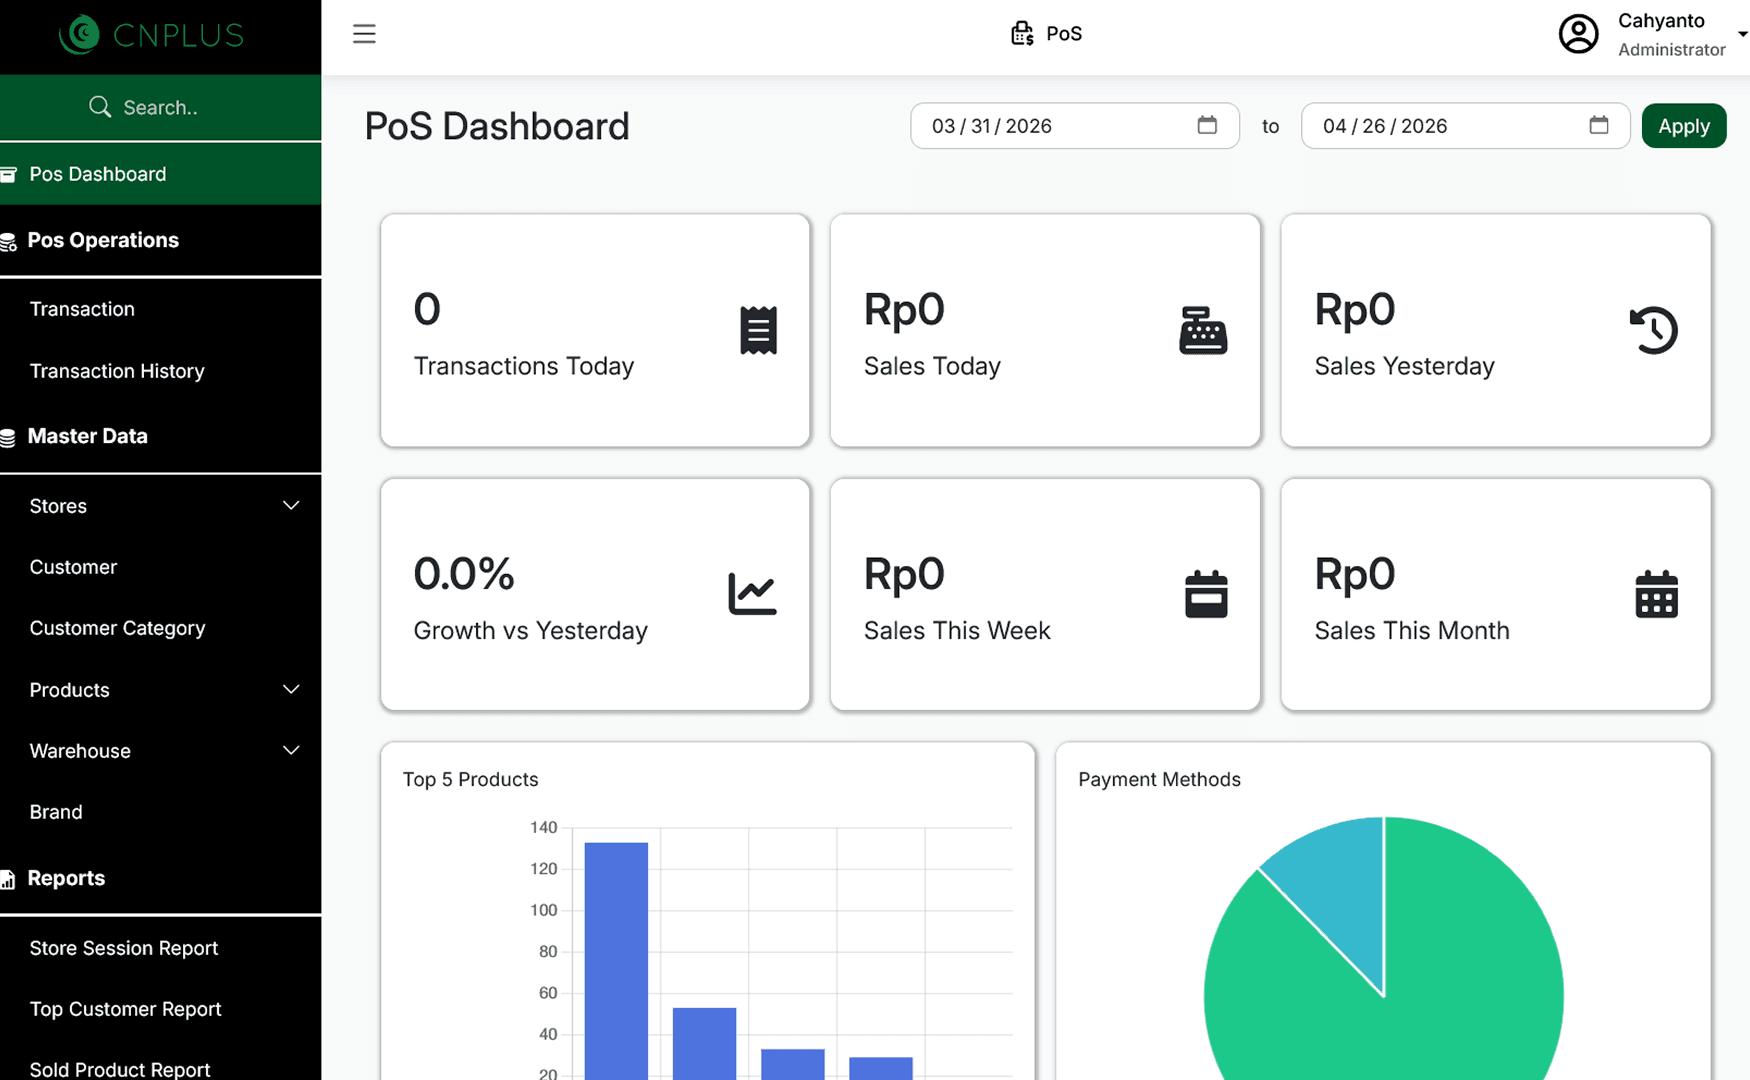Click the Sales This Month calendar icon
The height and width of the screenshot is (1080, 1750).
[1656, 594]
